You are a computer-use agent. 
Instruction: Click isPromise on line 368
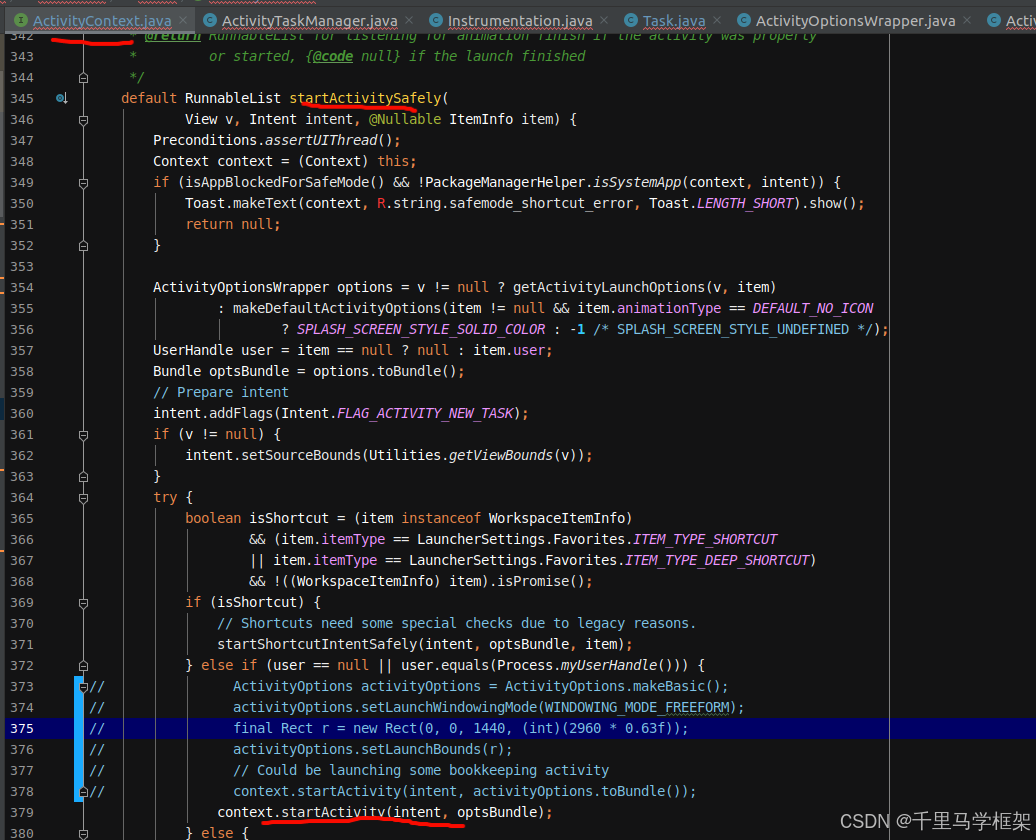(x=533, y=582)
